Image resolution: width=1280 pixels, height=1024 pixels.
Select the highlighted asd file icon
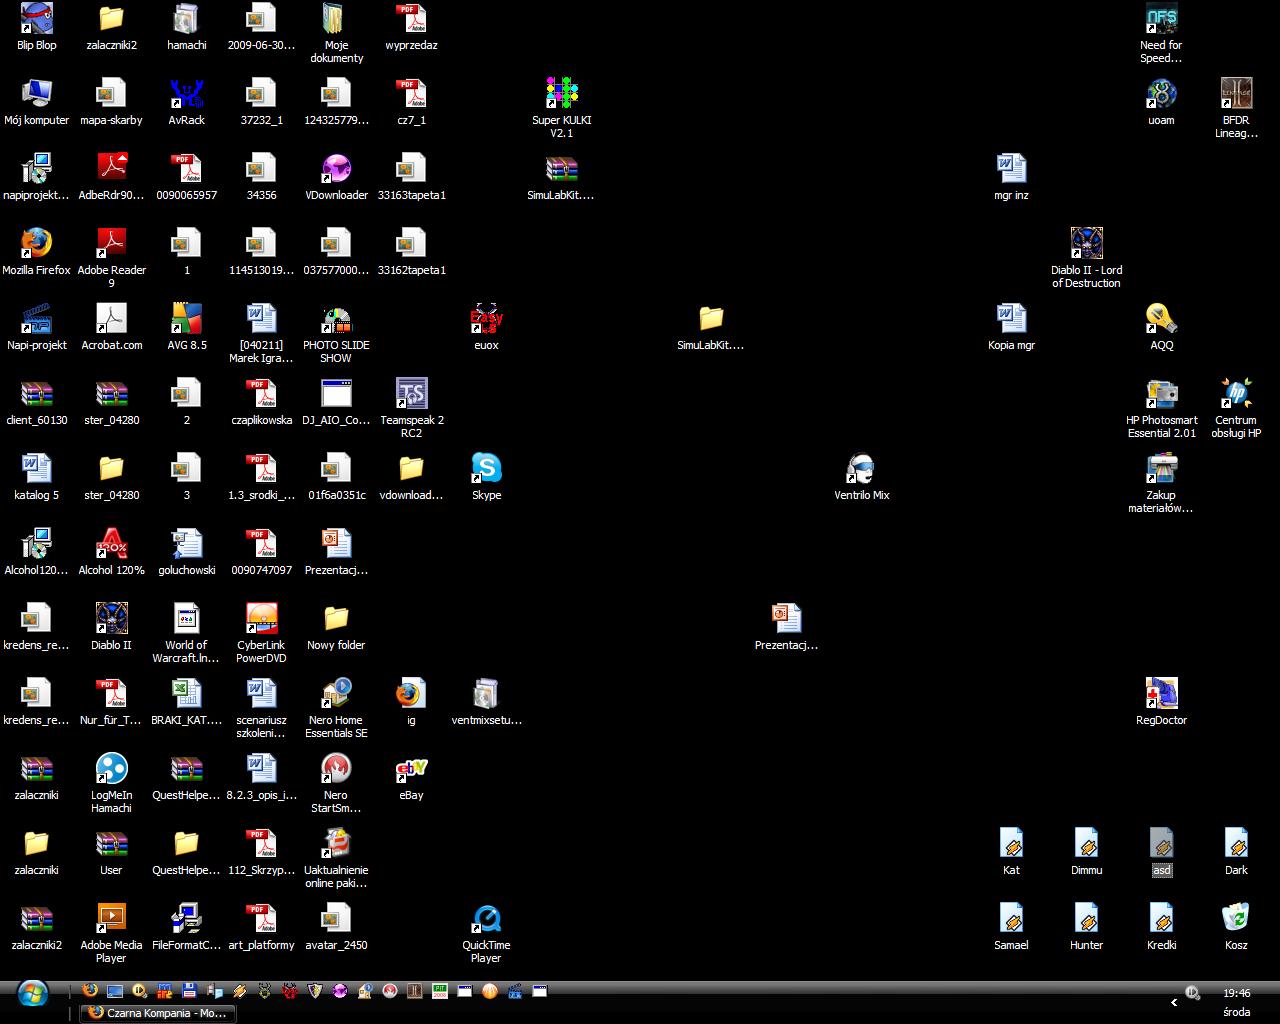coord(1161,844)
